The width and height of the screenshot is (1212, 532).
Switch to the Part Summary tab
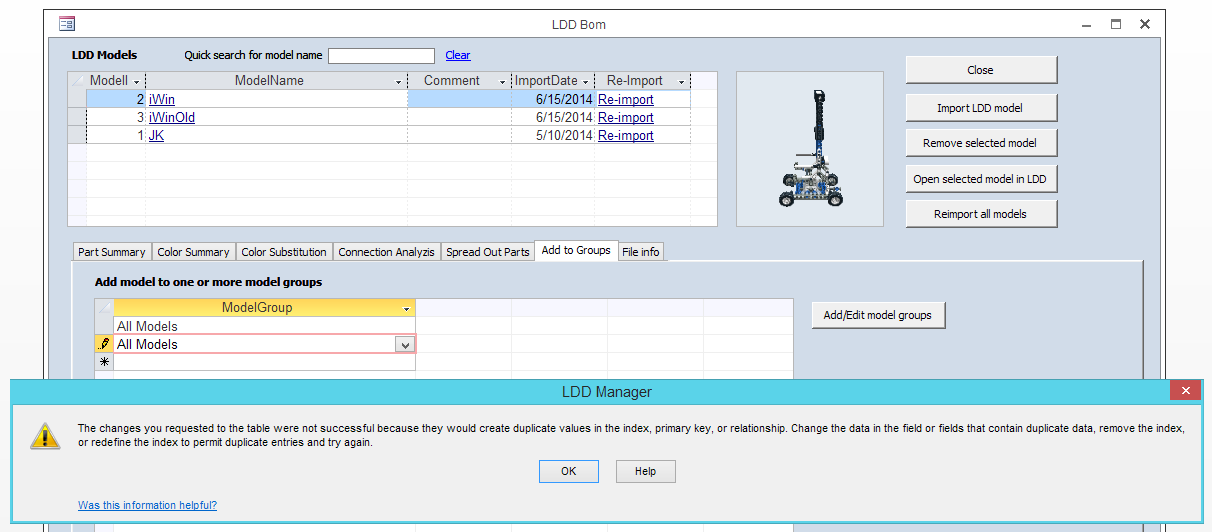pos(112,252)
